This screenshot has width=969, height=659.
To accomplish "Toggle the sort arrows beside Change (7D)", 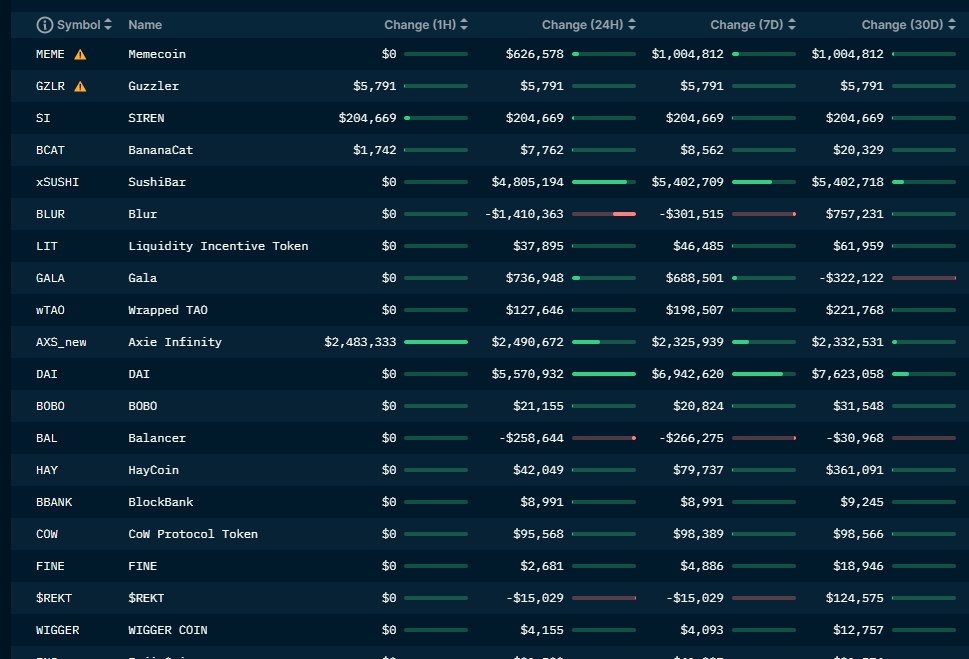I will (x=792, y=25).
